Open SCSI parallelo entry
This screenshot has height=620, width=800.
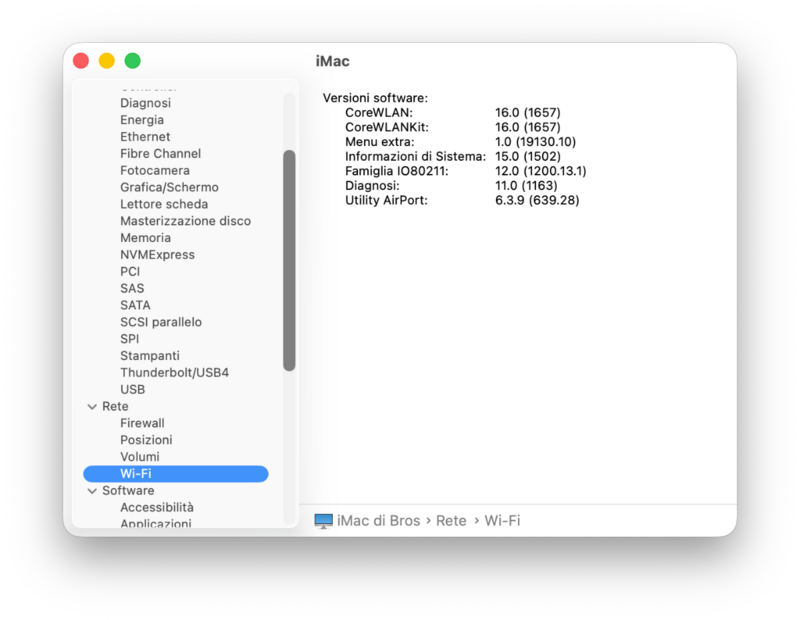(161, 322)
